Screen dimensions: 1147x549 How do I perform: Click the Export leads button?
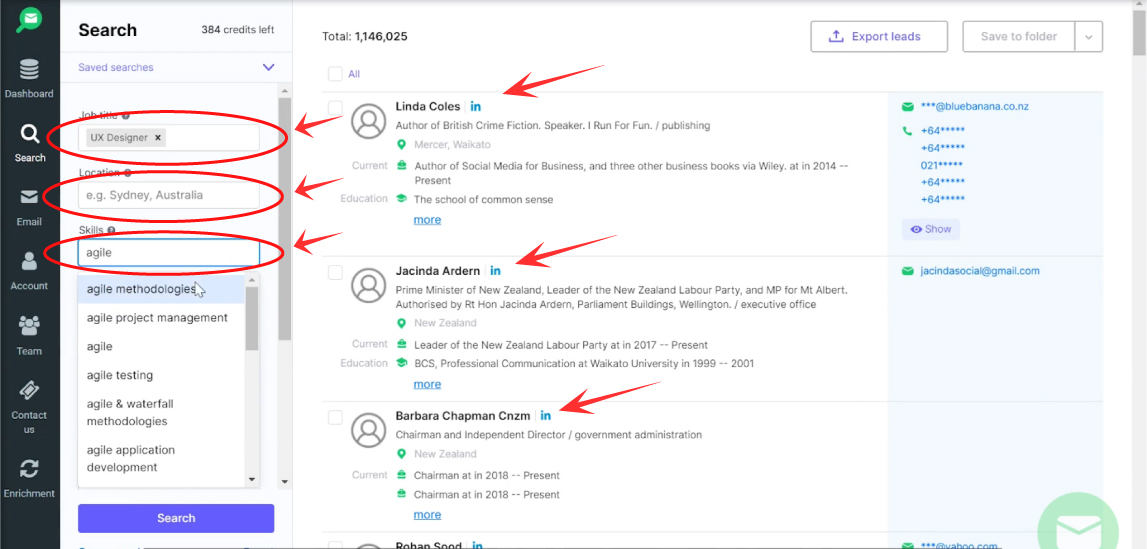[879, 37]
